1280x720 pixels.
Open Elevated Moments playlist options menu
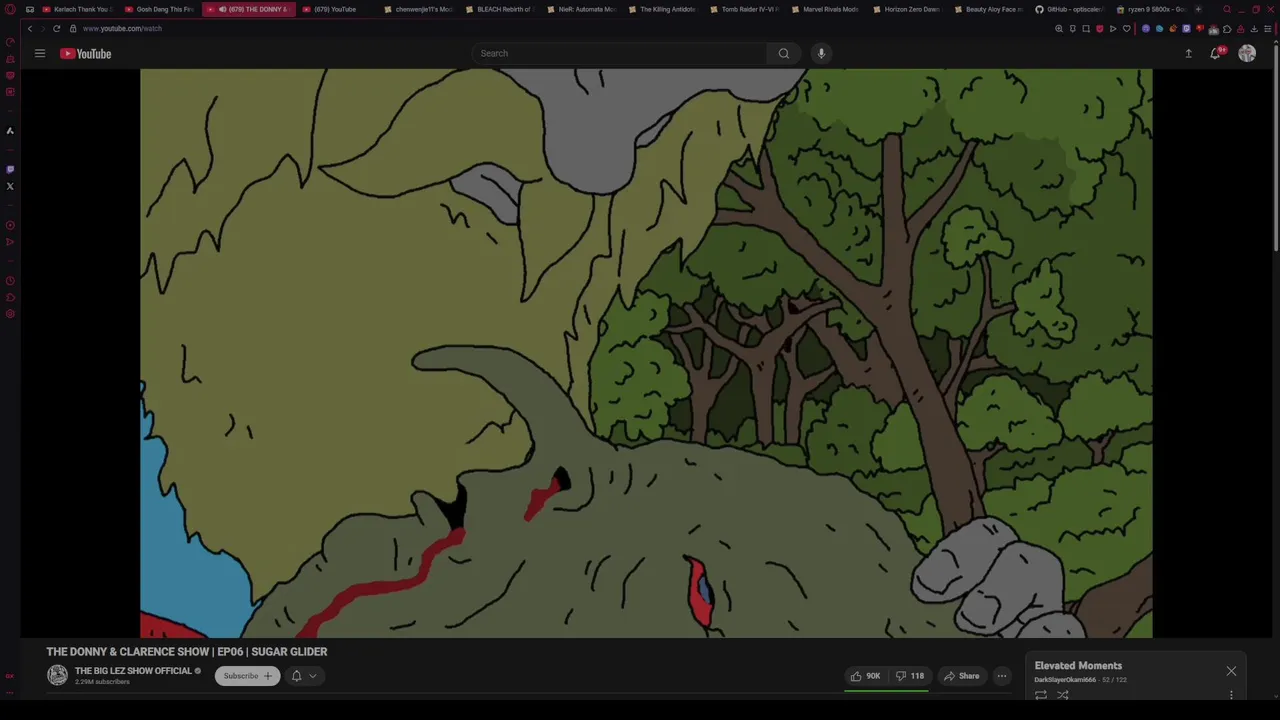coord(1231,695)
